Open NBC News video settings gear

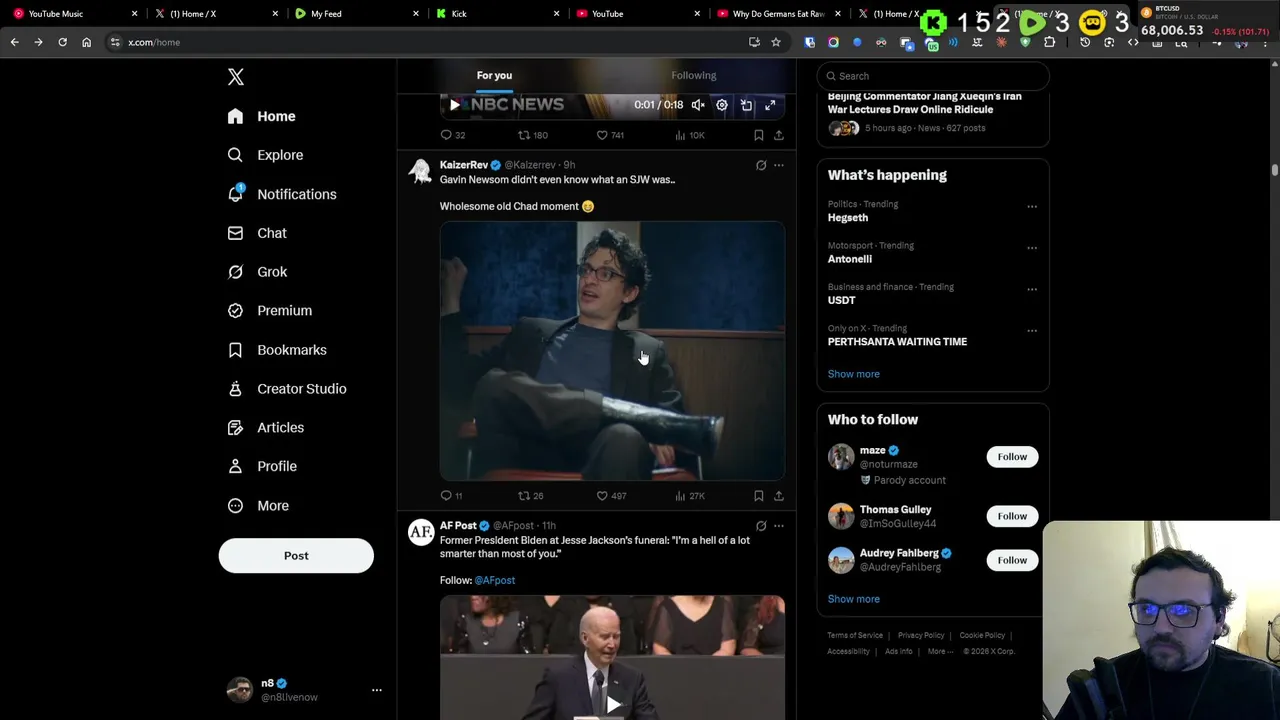(722, 105)
